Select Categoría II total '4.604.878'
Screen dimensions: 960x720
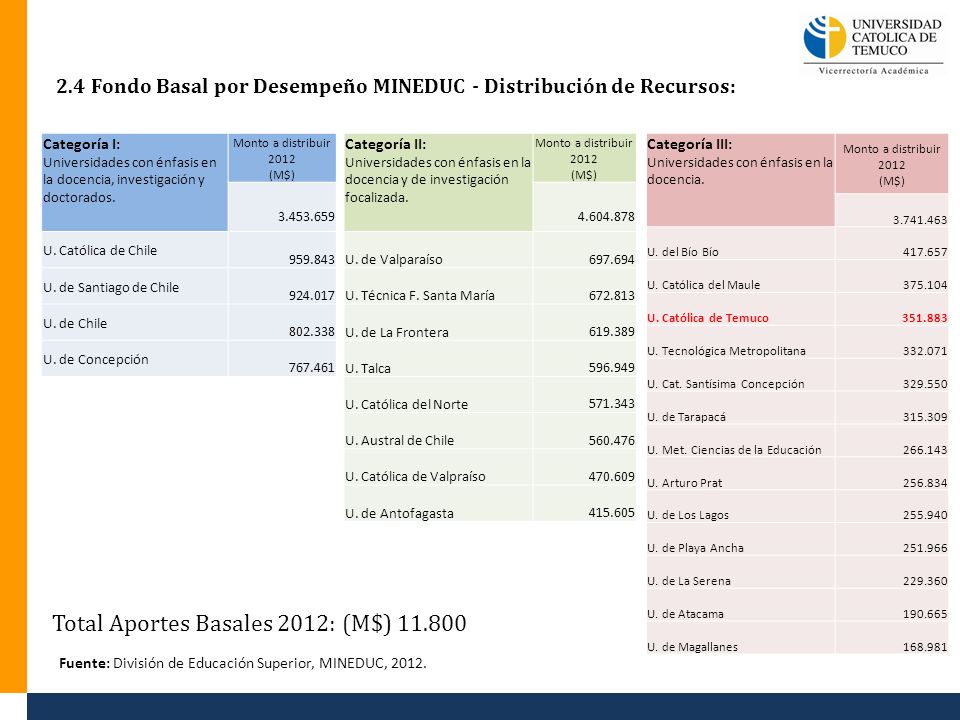606,216
